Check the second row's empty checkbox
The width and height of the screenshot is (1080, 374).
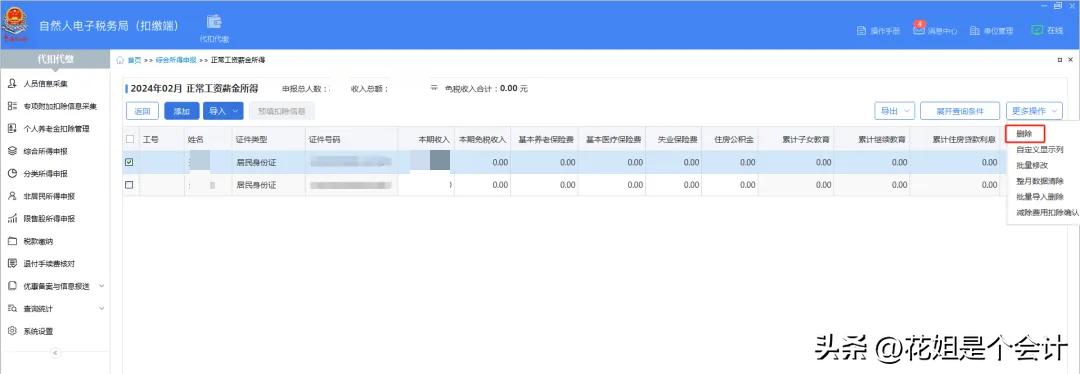(x=129, y=185)
